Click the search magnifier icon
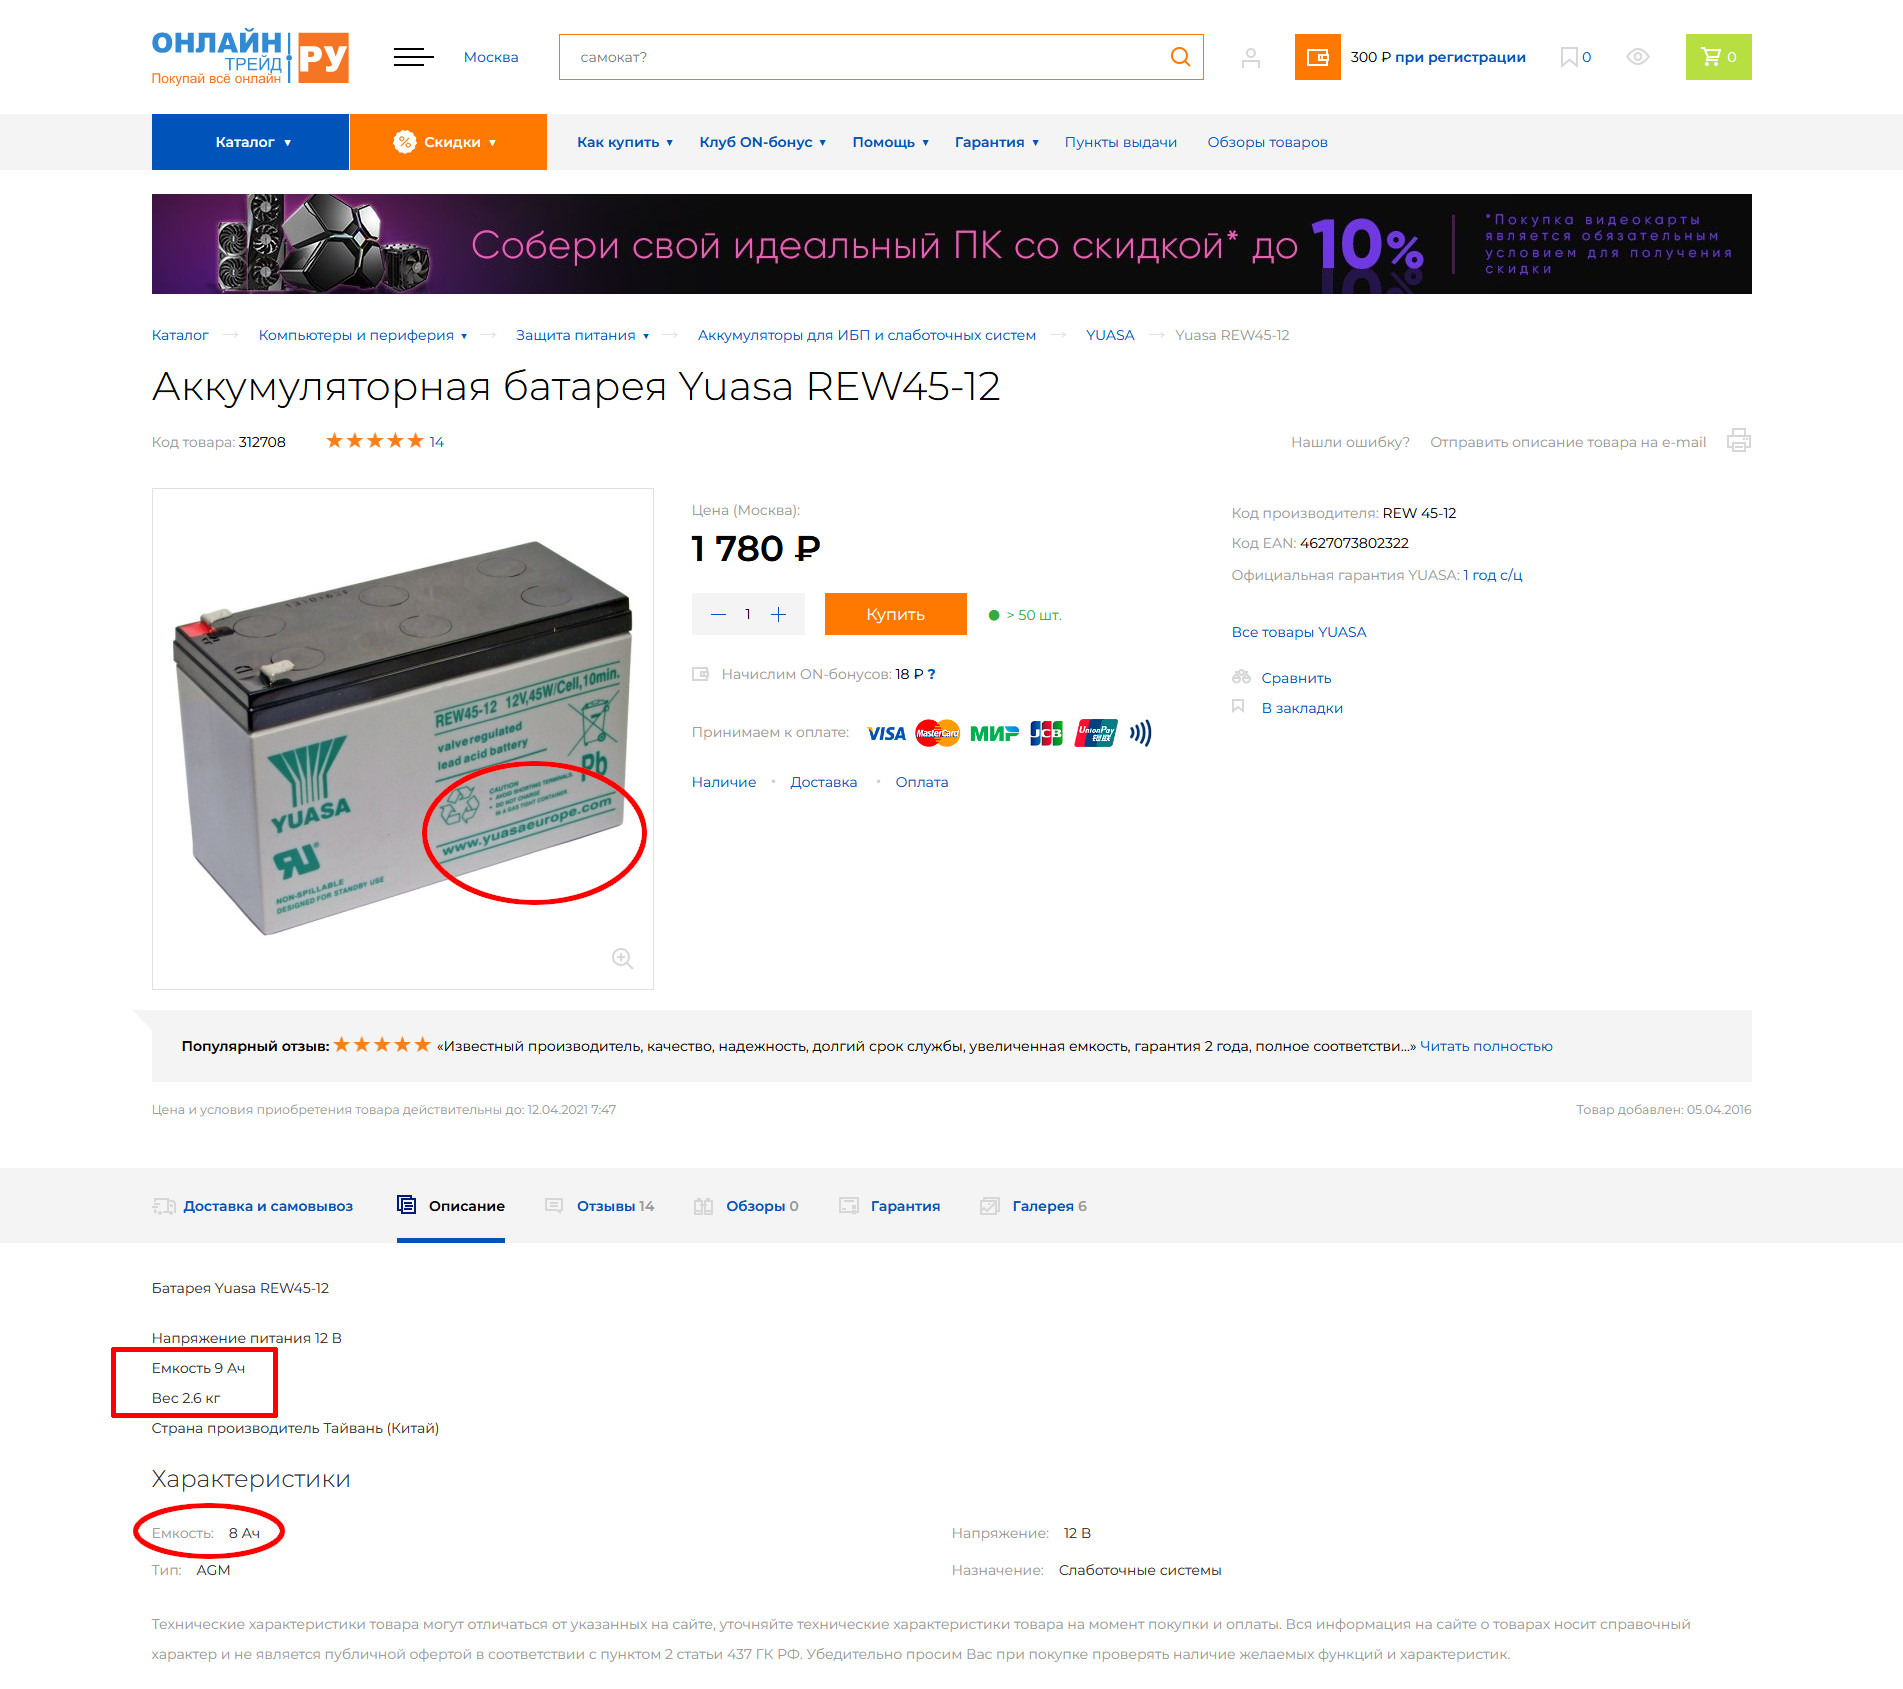This screenshot has width=1903, height=1689. (x=1180, y=57)
